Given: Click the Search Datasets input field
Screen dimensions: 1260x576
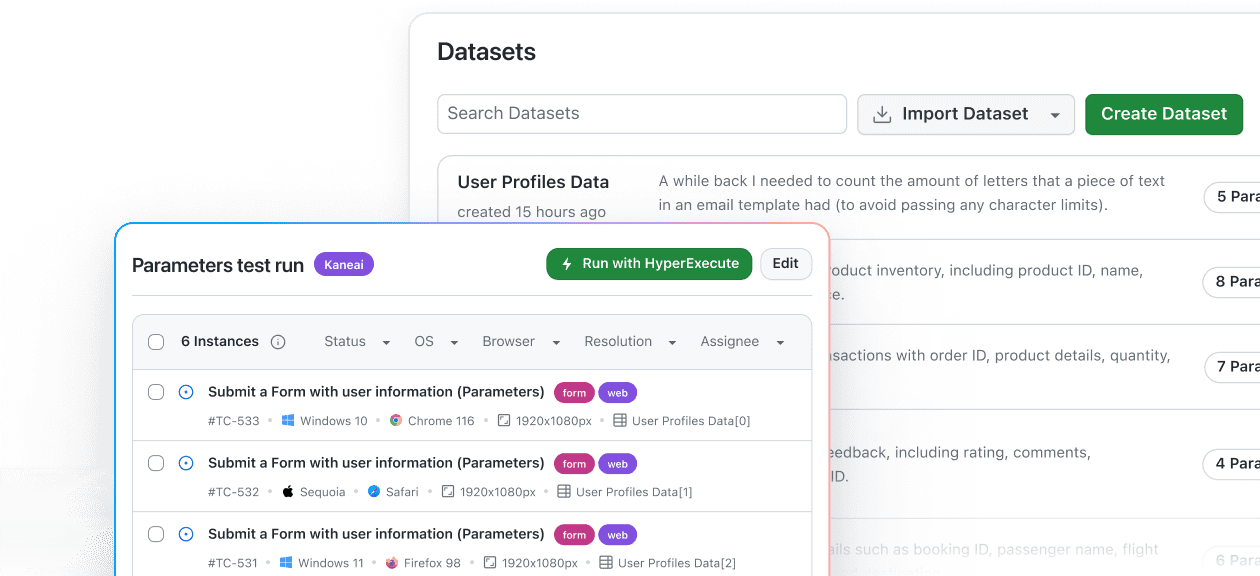Looking at the screenshot, I should (641, 114).
